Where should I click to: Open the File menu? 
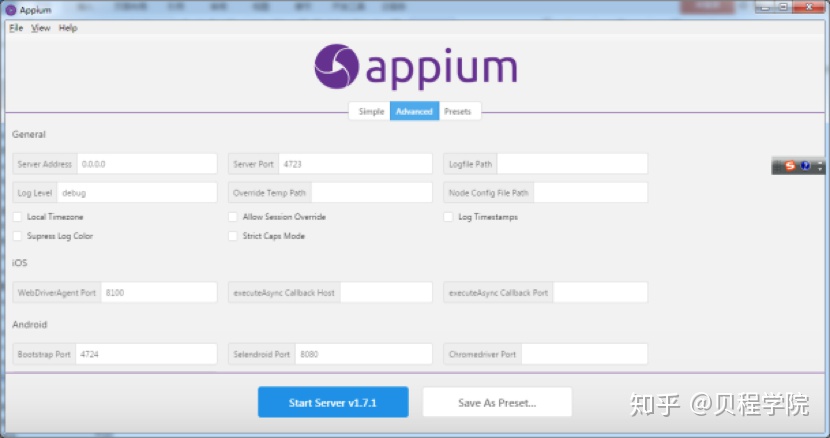[16, 28]
